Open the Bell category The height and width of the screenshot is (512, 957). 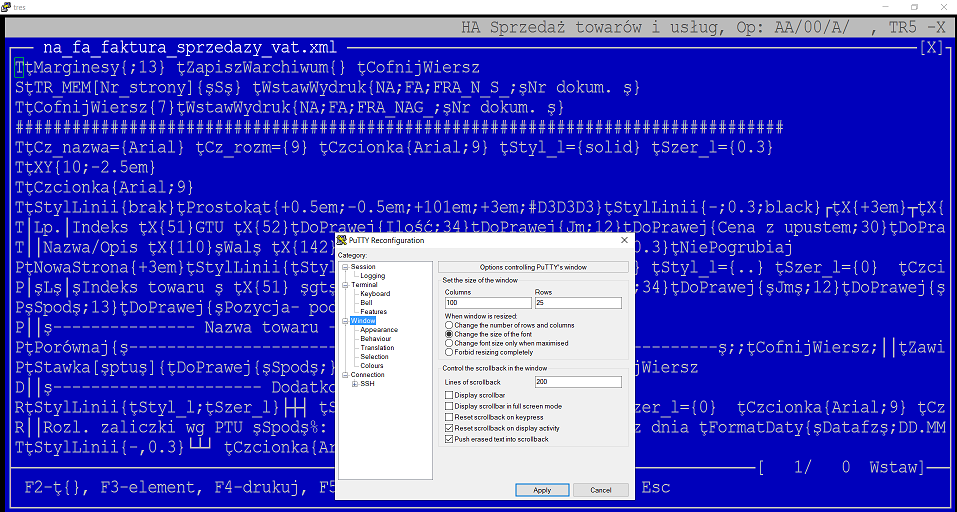pyautogui.click(x=366, y=303)
